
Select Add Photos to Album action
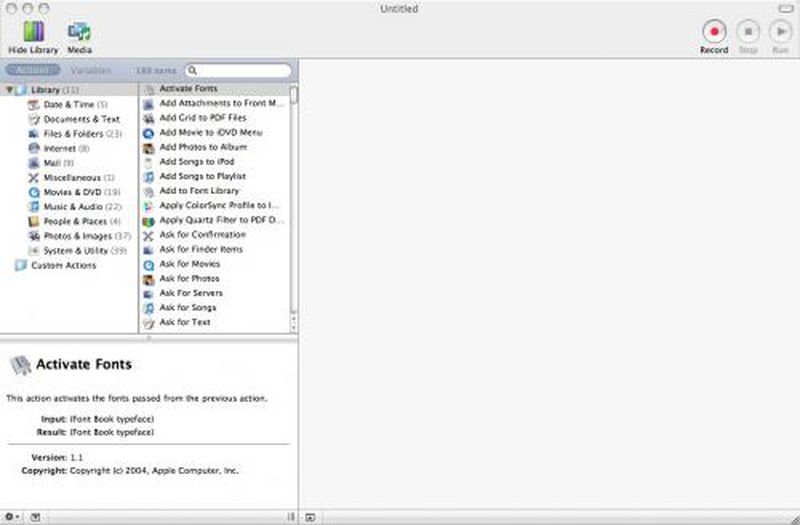point(214,147)
